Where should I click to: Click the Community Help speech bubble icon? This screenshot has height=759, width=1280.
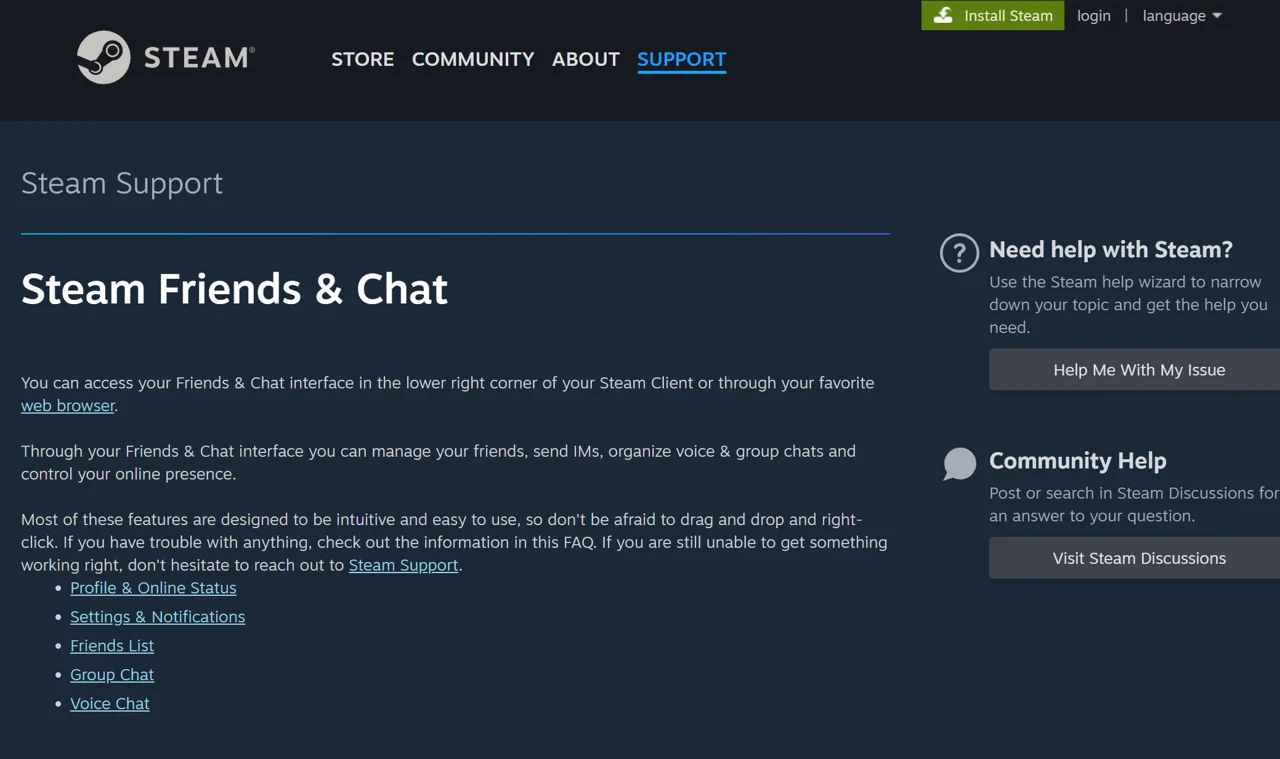coord(959,464)
